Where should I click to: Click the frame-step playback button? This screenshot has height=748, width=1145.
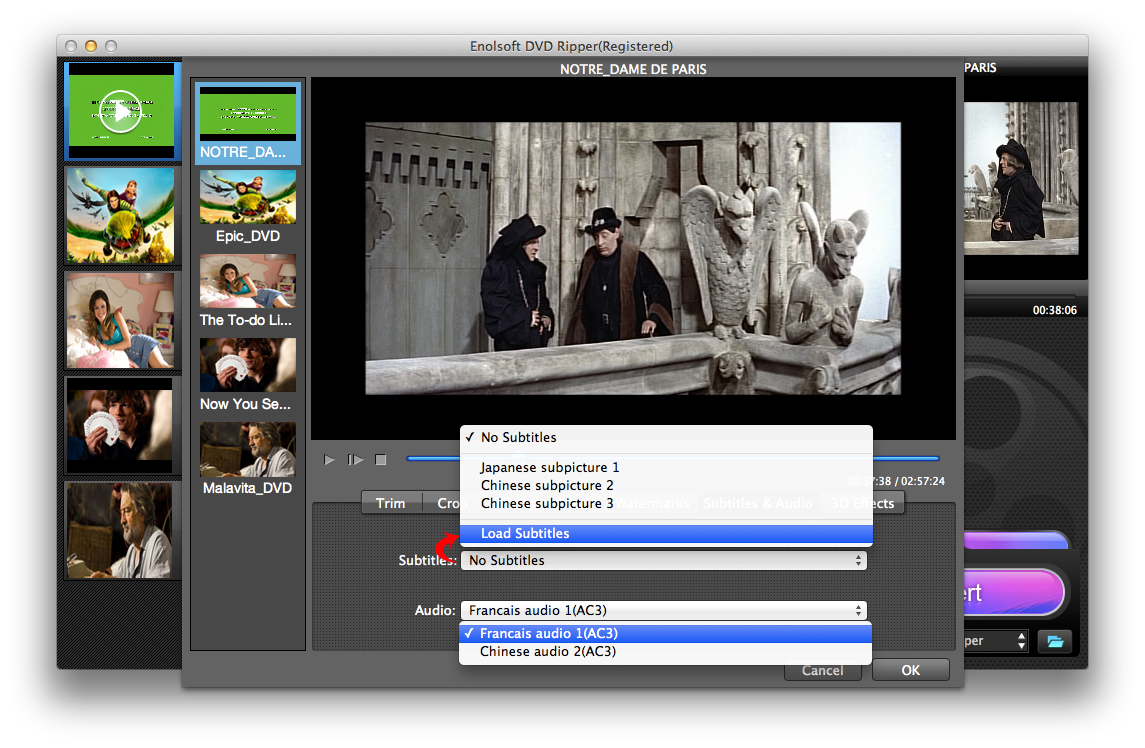tap(355, 459)
